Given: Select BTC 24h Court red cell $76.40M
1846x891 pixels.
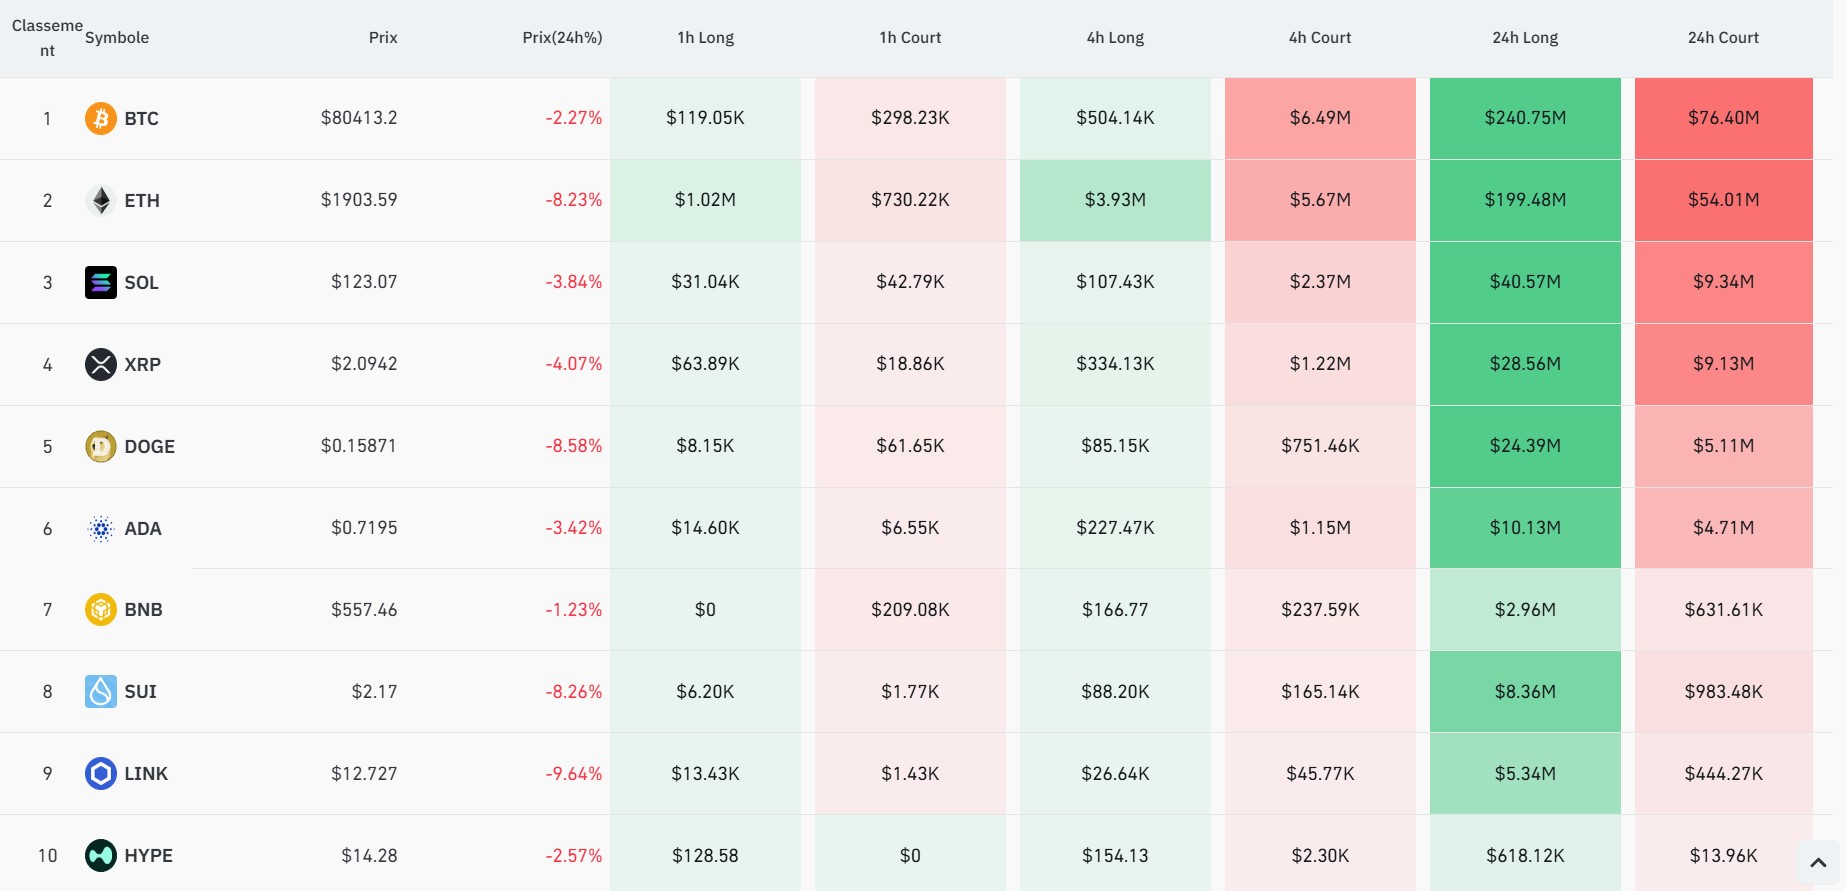Looking at the screenshot, I should [1723, 118].
